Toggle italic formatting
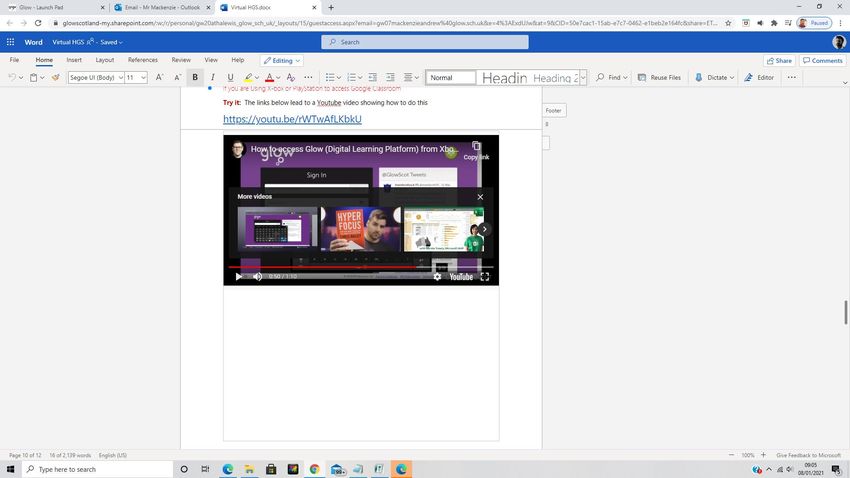The height and width of the screenshot is (478, 850). pyautogui.click(x=212, y=77)
